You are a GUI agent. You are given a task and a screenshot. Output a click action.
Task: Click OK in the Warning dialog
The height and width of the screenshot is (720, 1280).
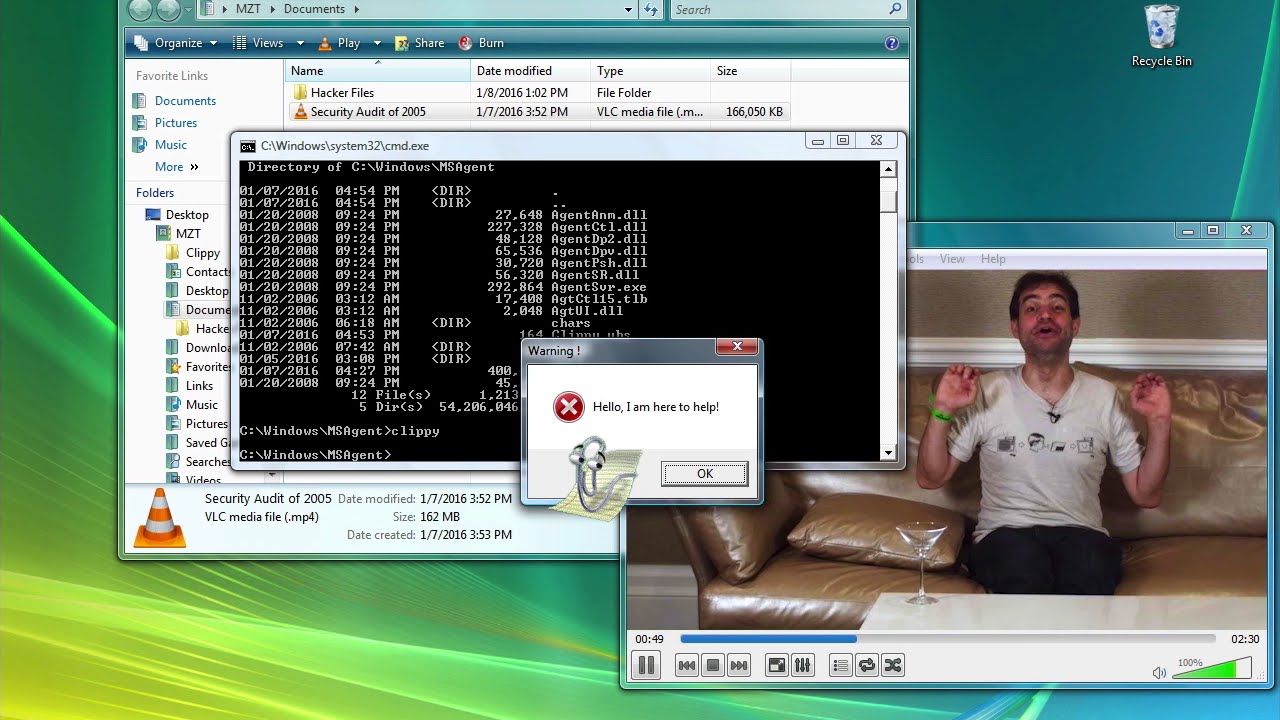705,474
